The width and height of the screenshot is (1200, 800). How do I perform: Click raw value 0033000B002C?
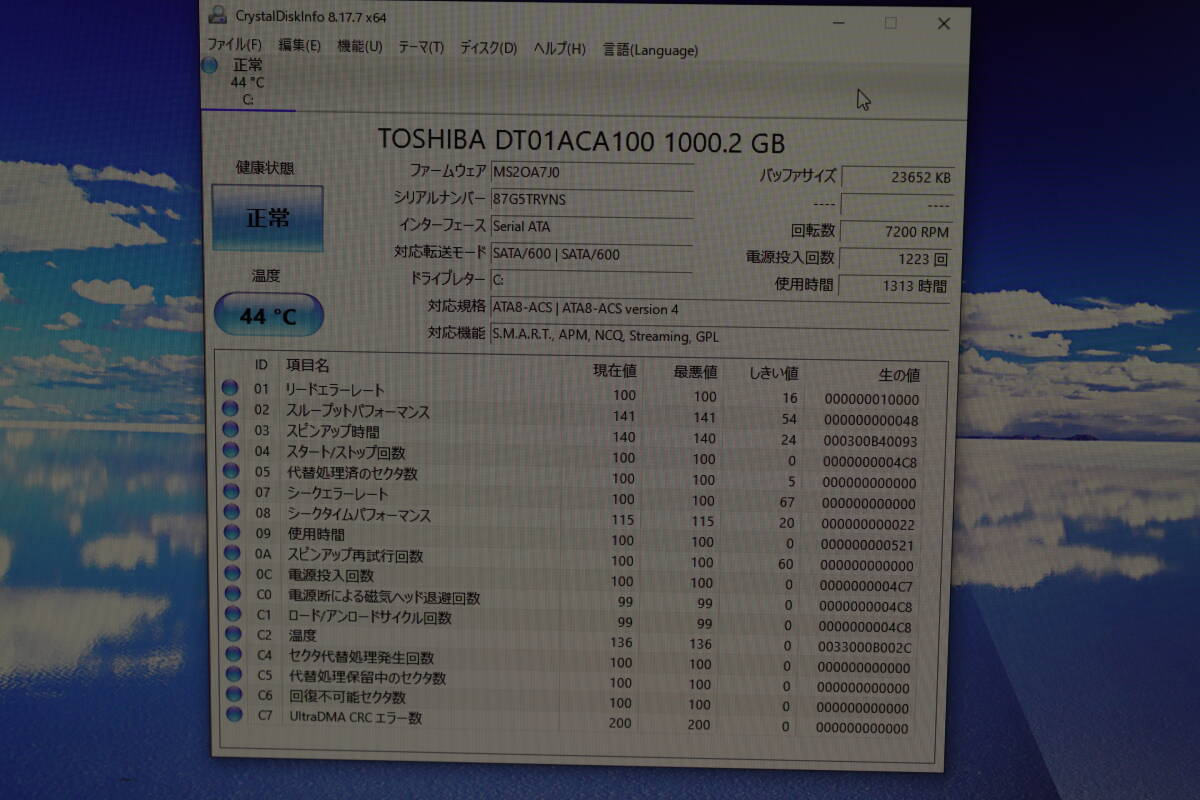865,648
